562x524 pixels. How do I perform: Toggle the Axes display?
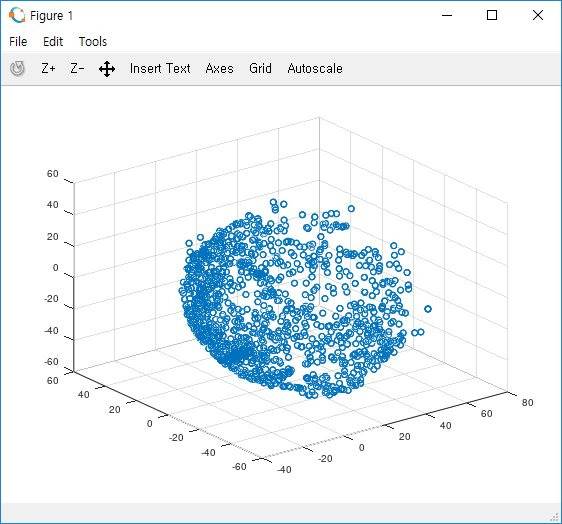[219, 68]
